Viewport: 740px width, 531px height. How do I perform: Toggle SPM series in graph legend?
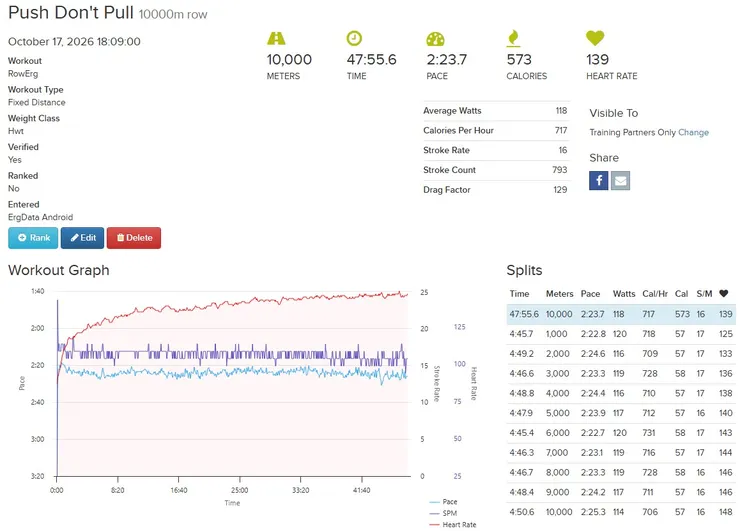(444, 513)
